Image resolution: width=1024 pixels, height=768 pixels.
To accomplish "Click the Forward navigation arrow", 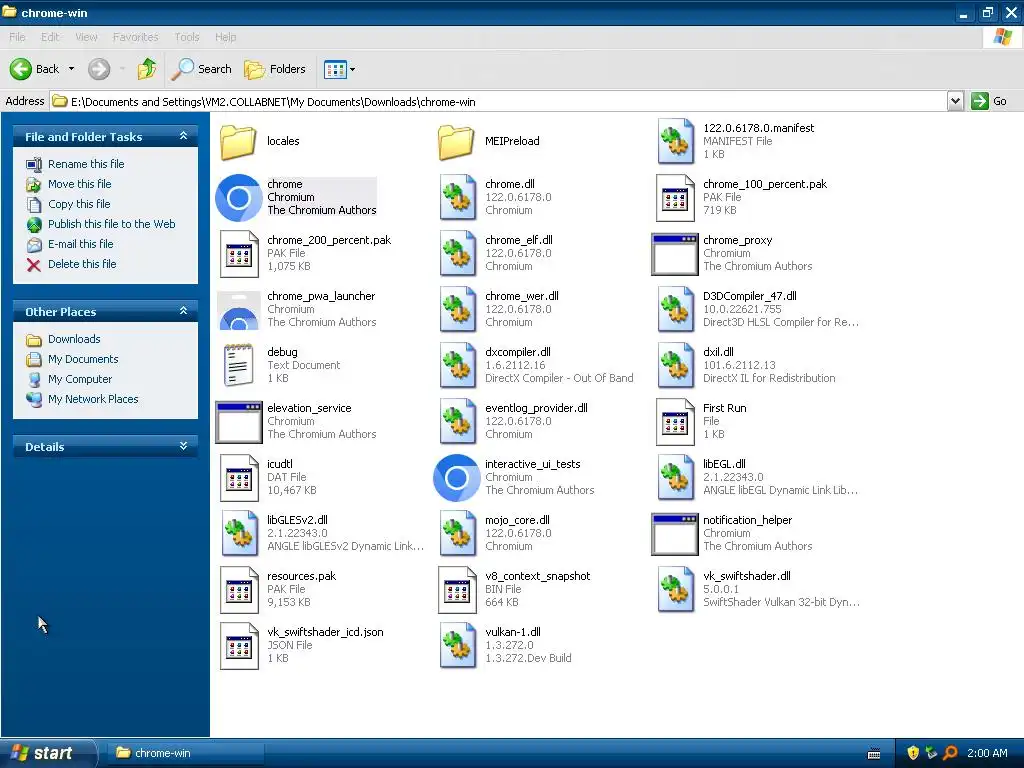I will (x=99, y=69).
